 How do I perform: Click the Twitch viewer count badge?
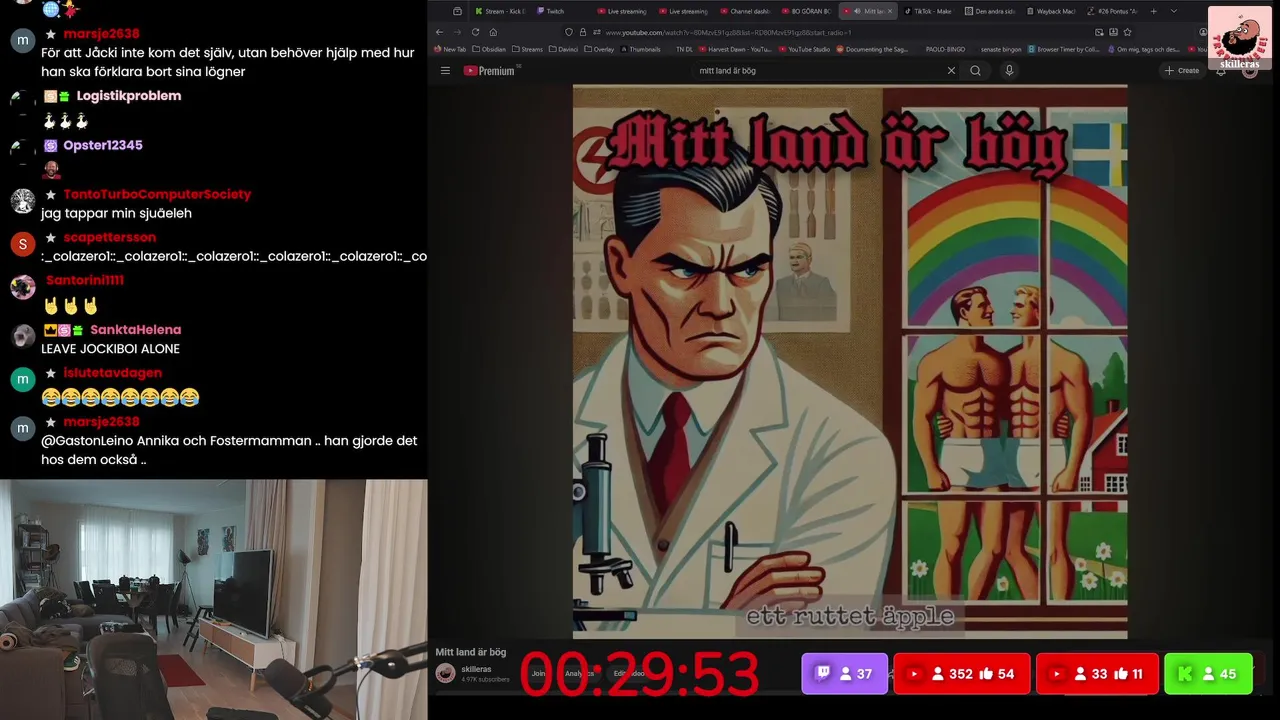click(x=845, y=674)
